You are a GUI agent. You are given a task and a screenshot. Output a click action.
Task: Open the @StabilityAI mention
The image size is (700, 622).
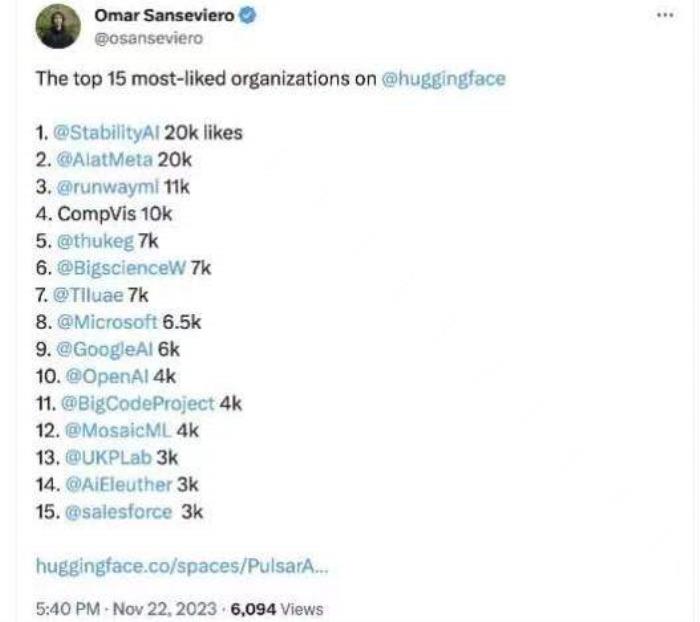coord(106,133)
